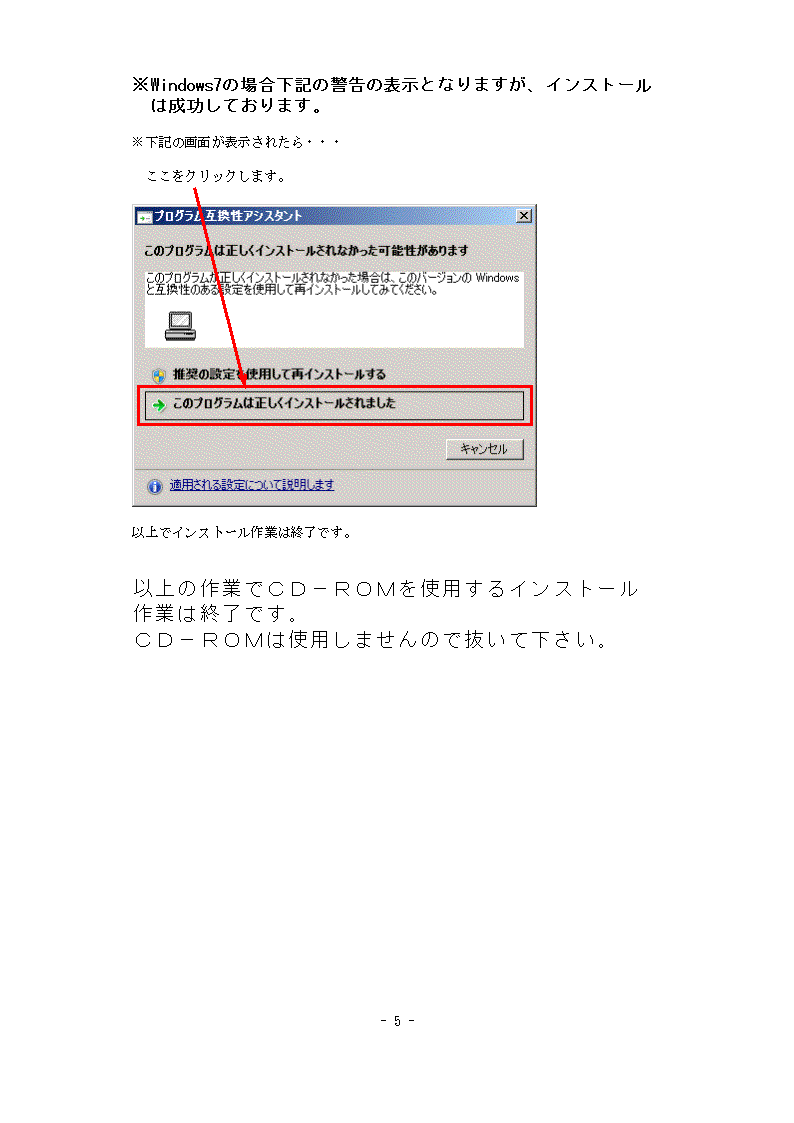
Task: Click the ※下記の画面が表示されたら note
Action: click(x=236, y=142)
